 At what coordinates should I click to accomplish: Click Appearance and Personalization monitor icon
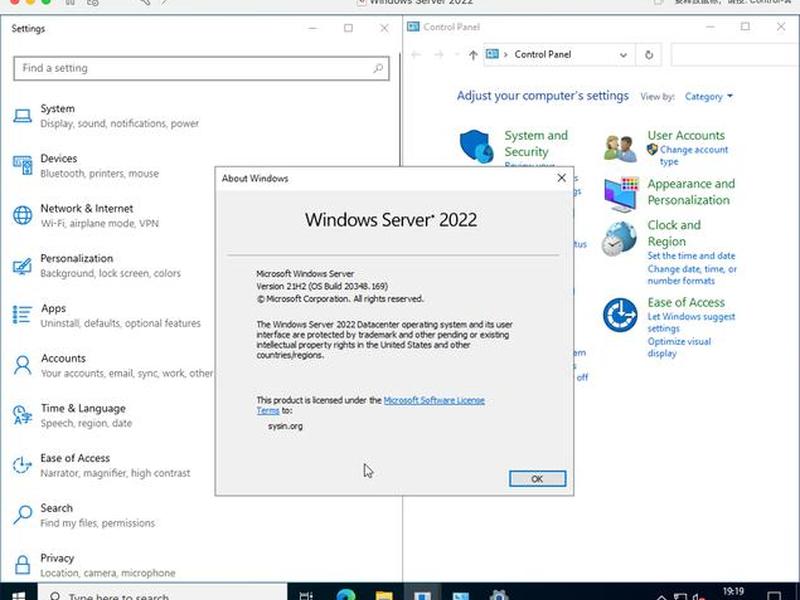[x=621, y=194]
